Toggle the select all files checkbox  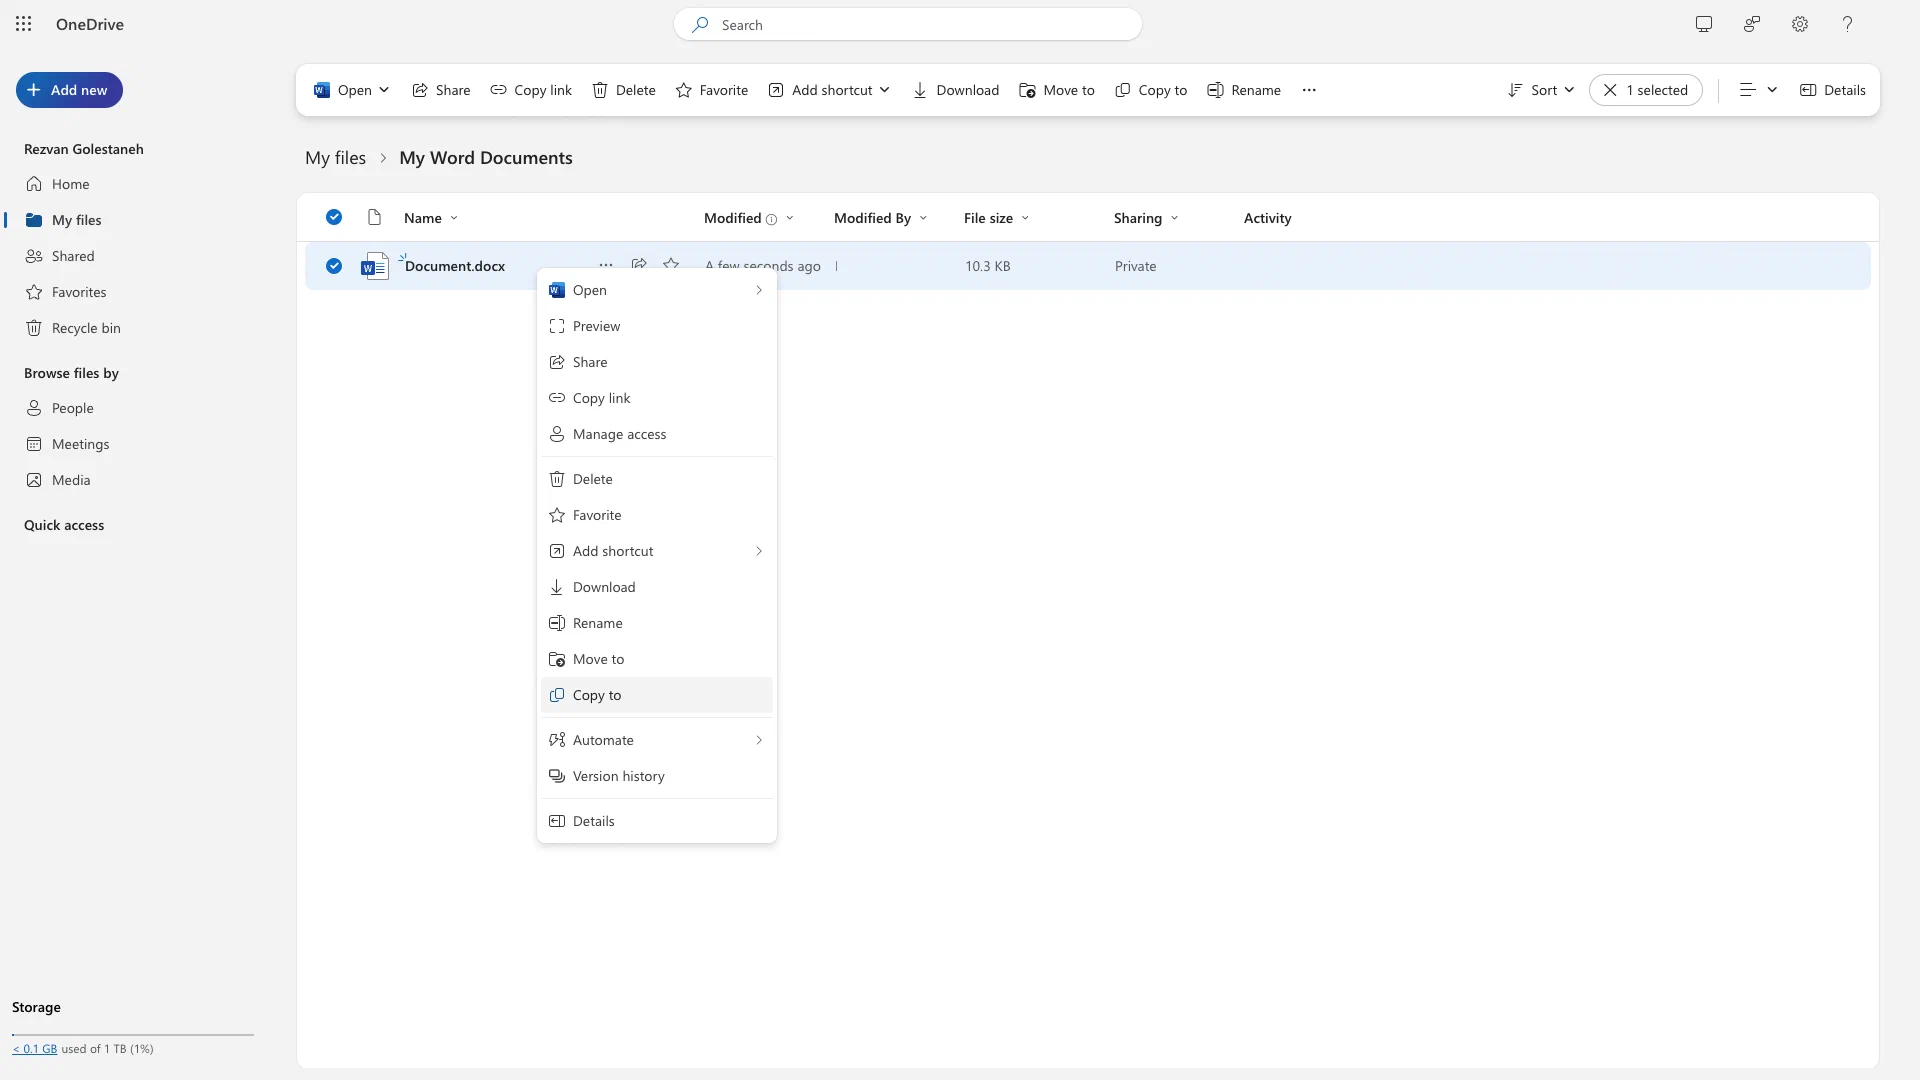334,217
